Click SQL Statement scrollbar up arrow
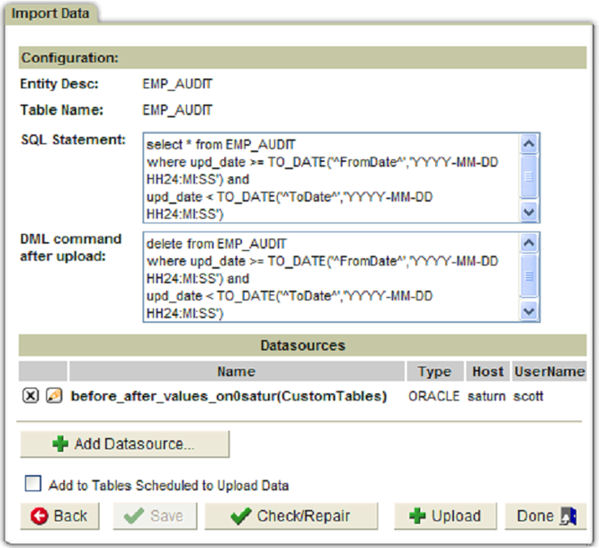Viewport: 599px width, 548px height. (529, 144)
